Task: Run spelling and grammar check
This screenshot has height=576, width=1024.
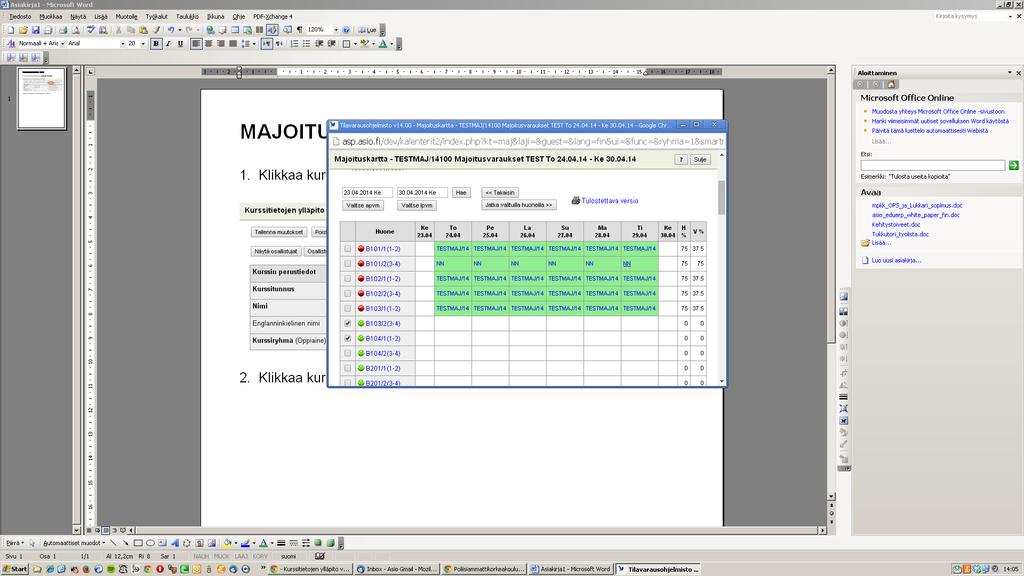Action: tap(91, 30)
